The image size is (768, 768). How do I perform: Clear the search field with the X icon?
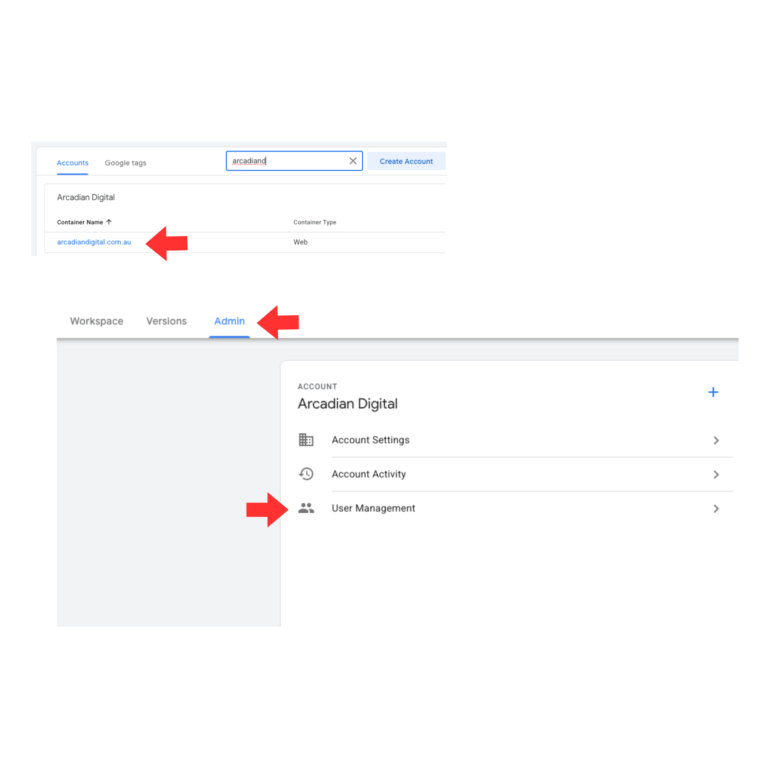(x=353, y=161)
